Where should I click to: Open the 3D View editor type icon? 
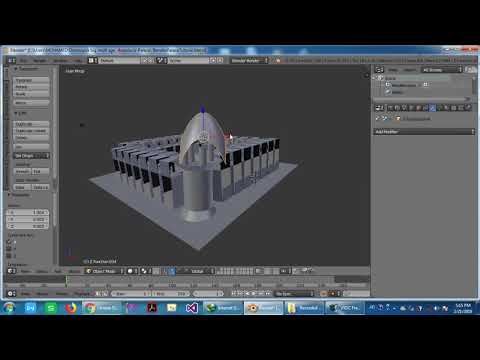tap(11, 271)
